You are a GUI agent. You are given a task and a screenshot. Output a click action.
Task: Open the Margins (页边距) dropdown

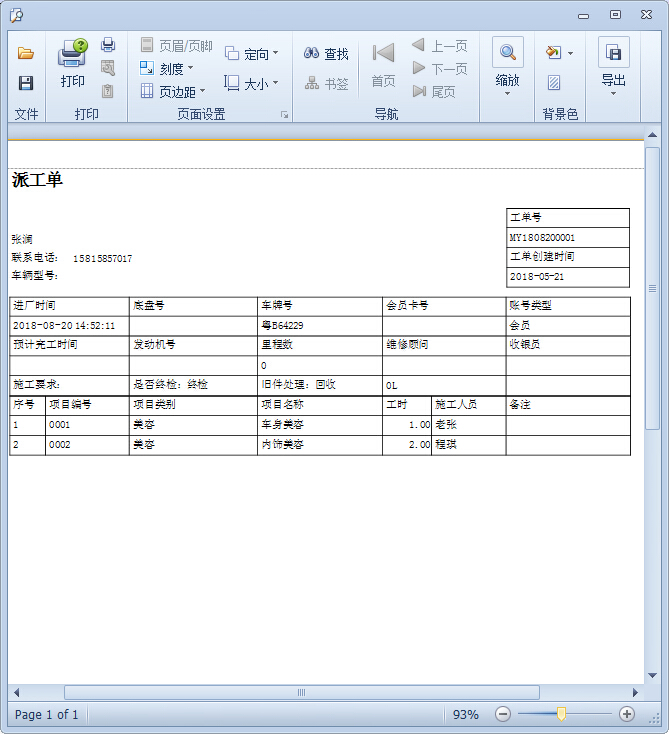pos(172,92)
